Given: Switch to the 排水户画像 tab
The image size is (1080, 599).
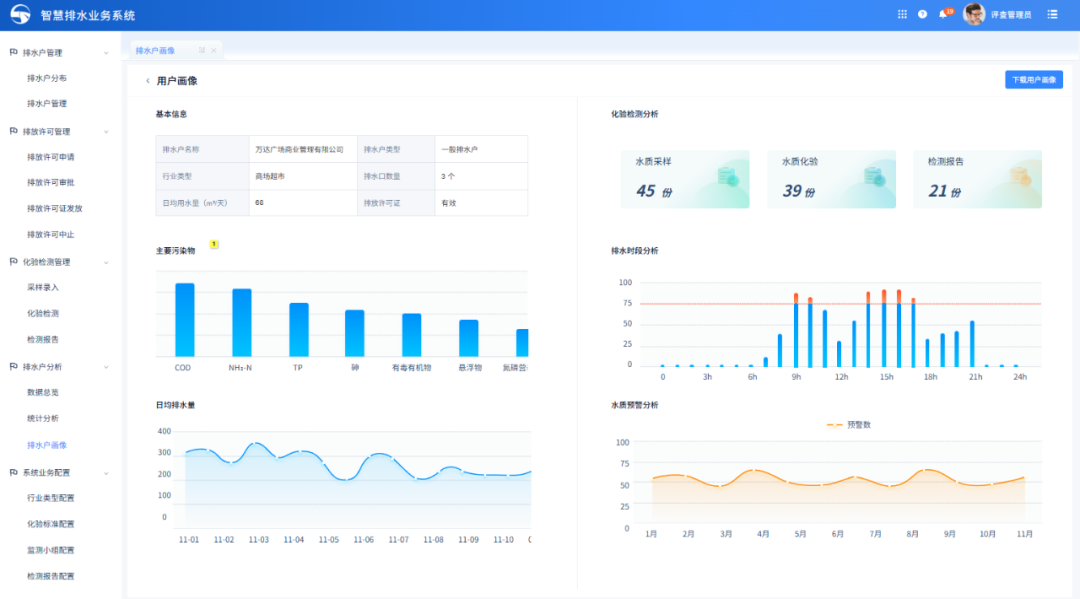Looking at the screenshot, I should (156, 50).
